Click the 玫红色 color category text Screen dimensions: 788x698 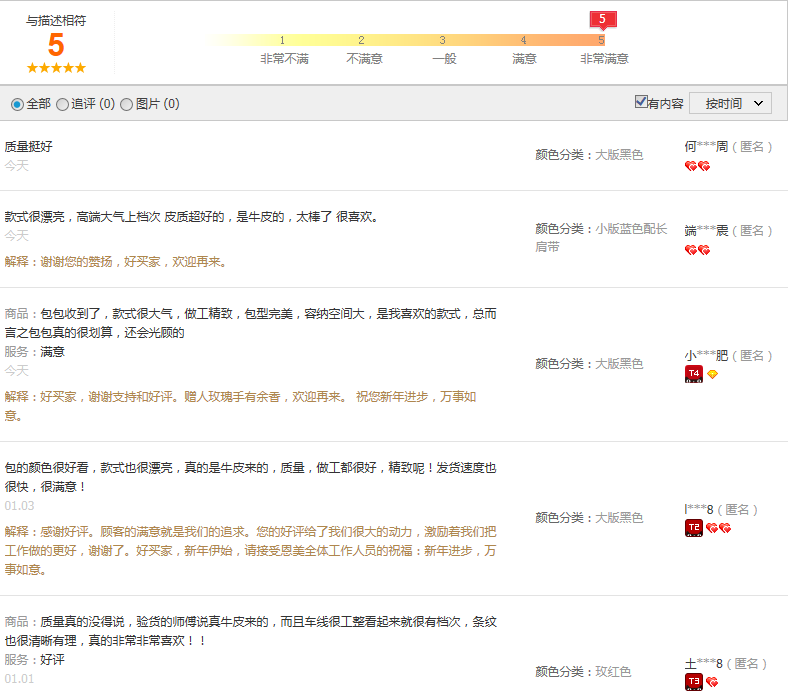click(613, 672)
